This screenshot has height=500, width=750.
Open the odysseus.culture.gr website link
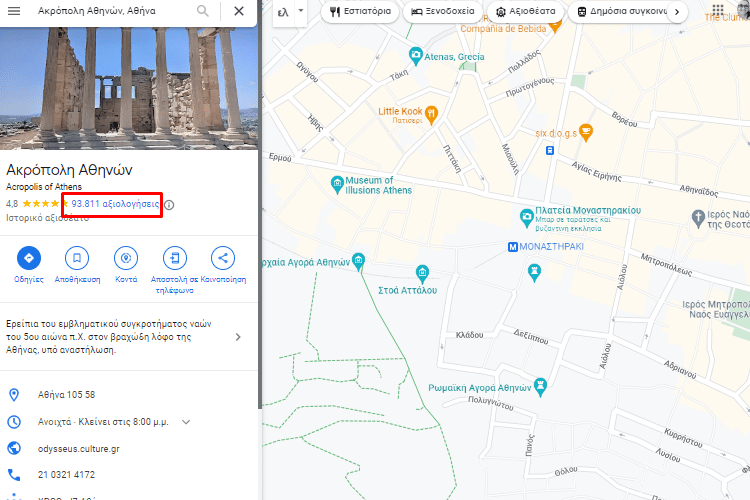[78, 449]
